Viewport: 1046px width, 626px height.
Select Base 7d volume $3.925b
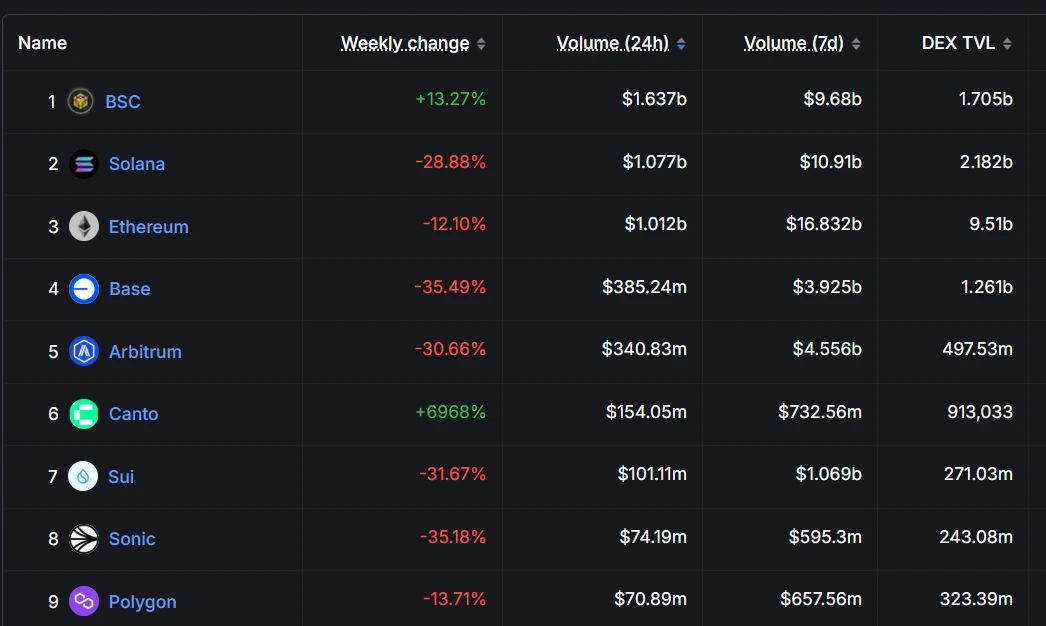point(827,286)
